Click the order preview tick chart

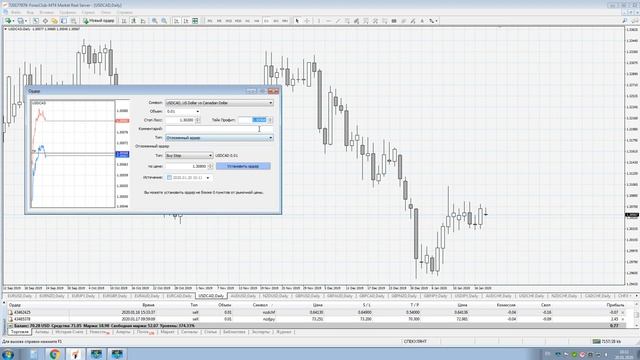tap(73, 154)
